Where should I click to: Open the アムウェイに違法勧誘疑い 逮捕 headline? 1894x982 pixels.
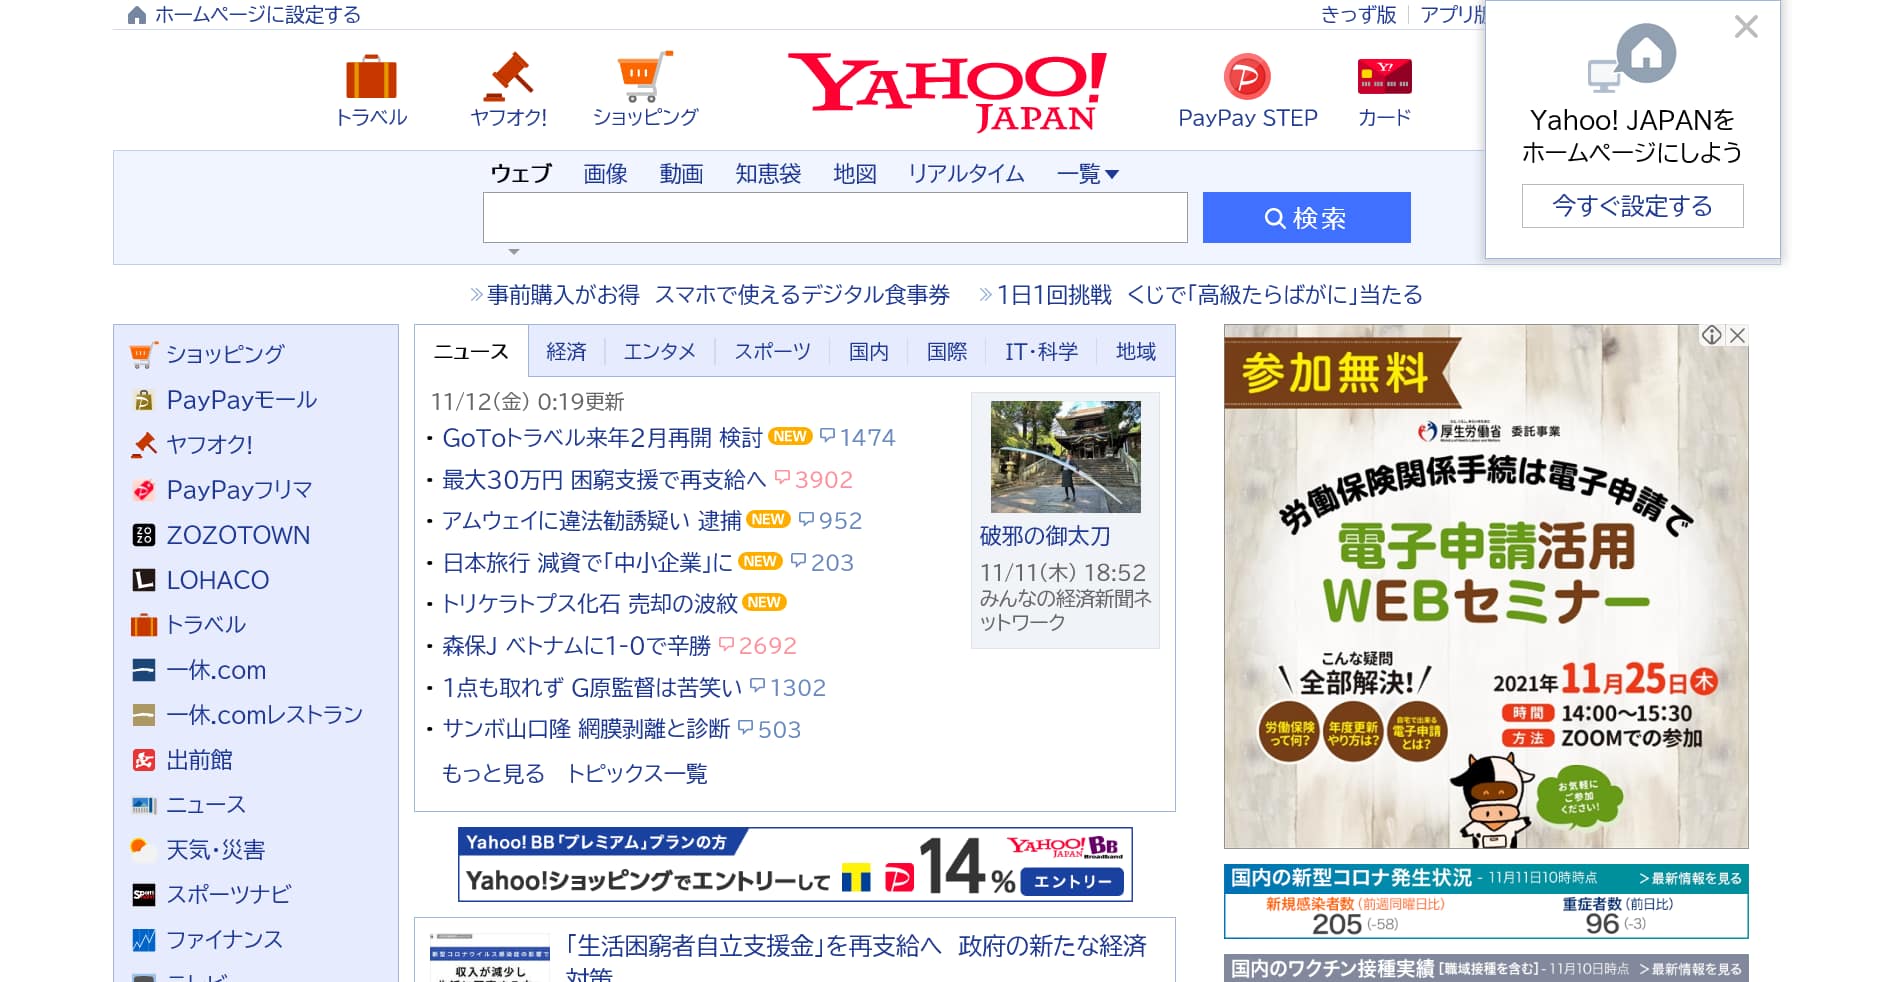592,521
